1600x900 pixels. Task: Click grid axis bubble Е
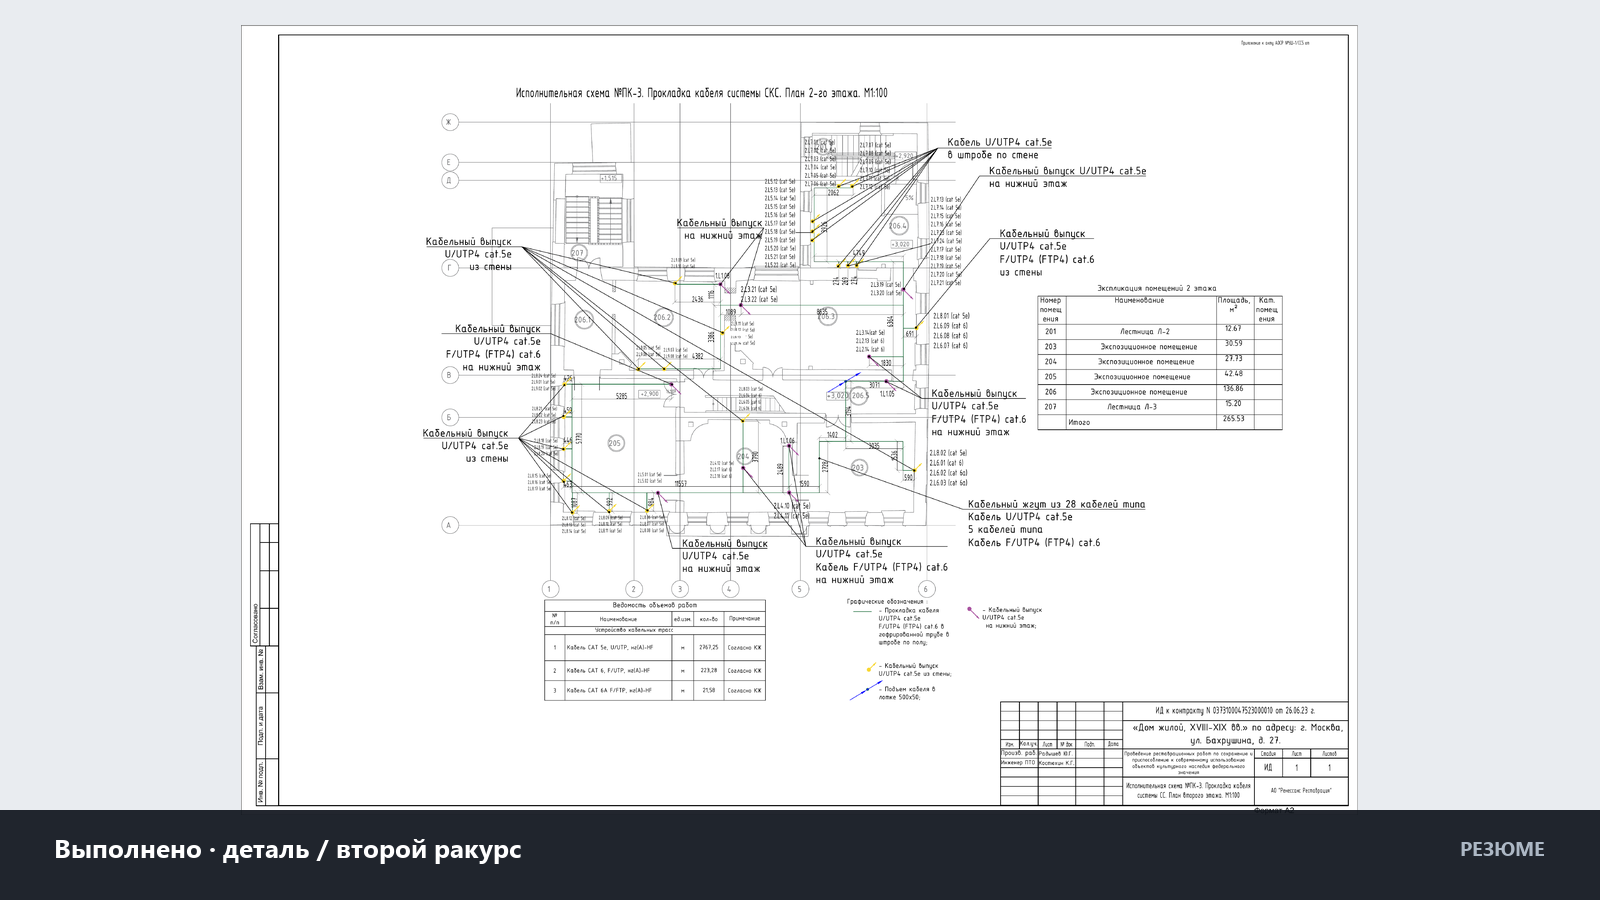pos(449,162)
